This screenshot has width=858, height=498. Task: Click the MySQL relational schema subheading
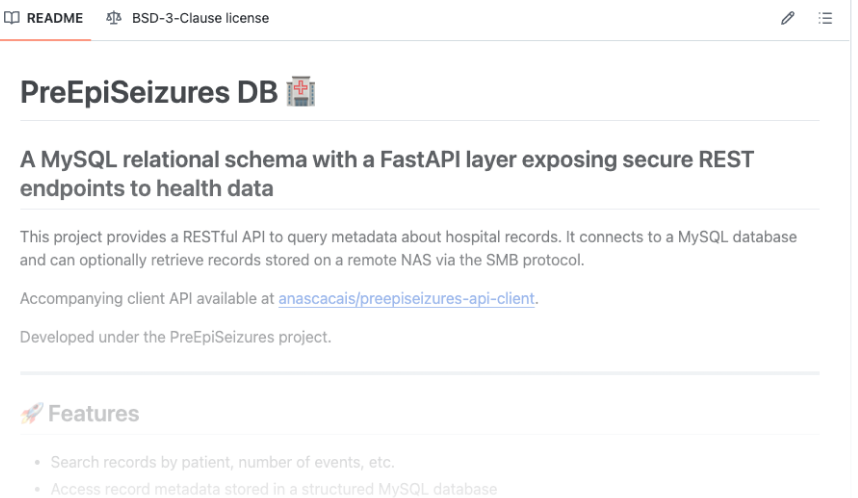tap(387, 174)
